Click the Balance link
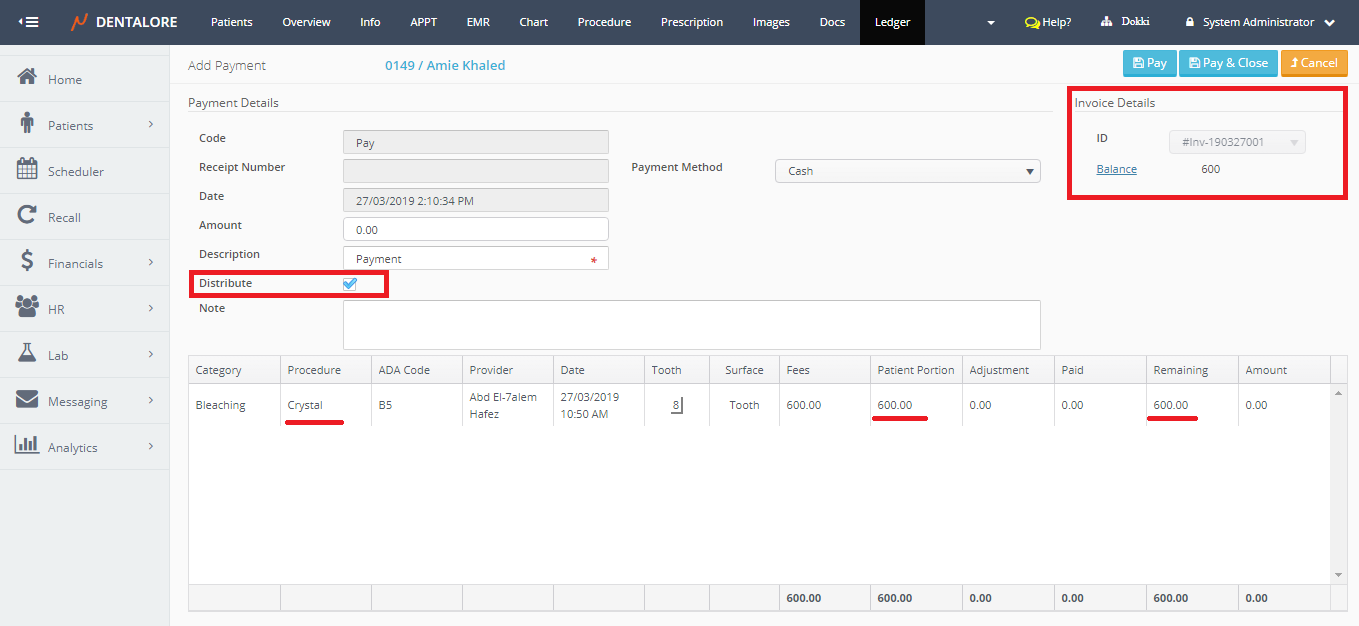This screenshot has height=626, width=1359. [1116, 169]
